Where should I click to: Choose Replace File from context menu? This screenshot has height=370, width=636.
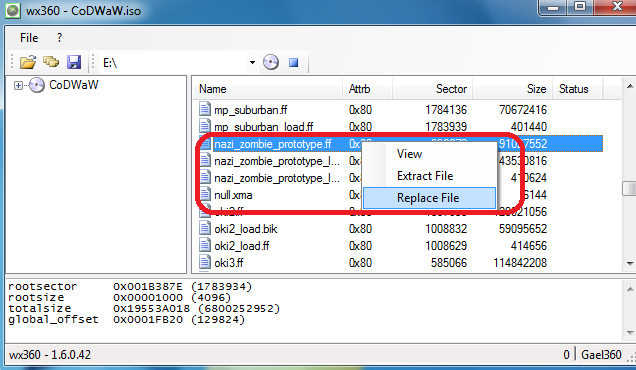point(429,198)
